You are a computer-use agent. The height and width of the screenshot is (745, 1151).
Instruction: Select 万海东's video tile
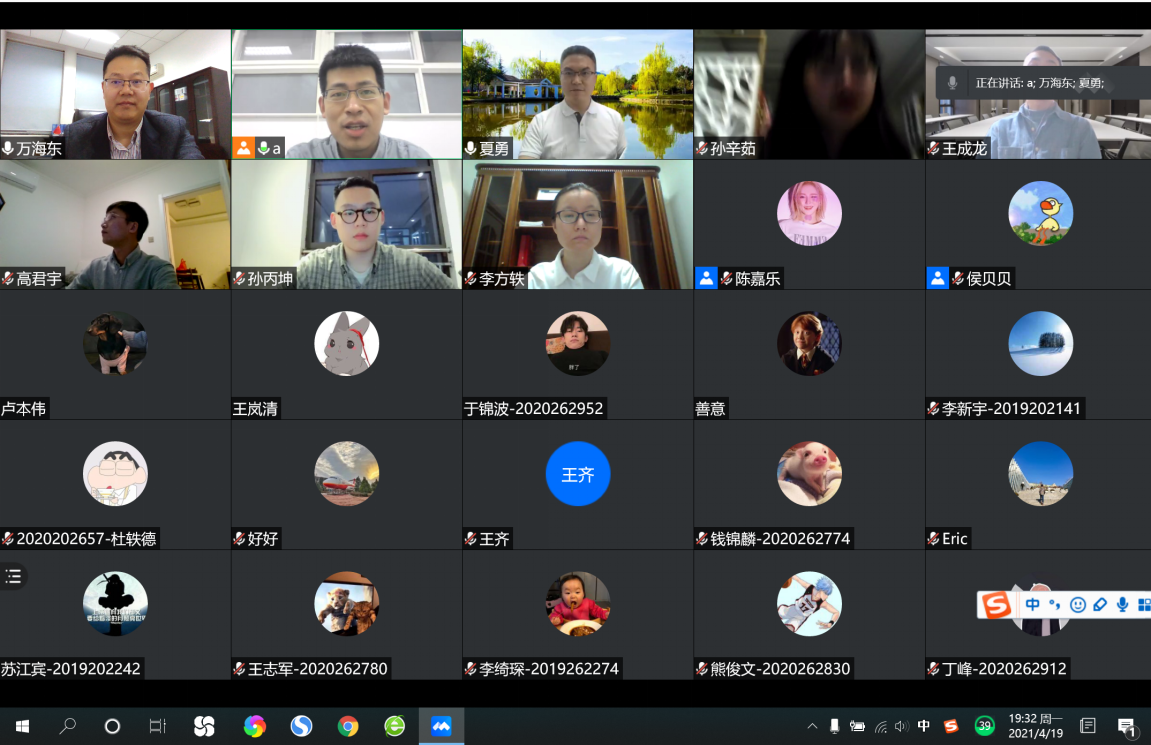click(115, 94)
